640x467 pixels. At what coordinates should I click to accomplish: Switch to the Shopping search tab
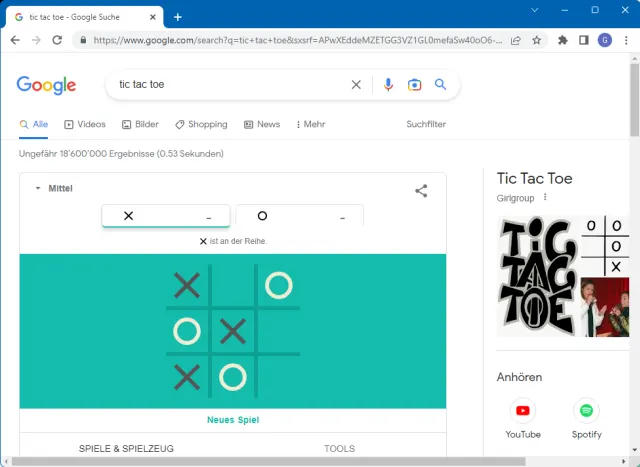point(201,124)
